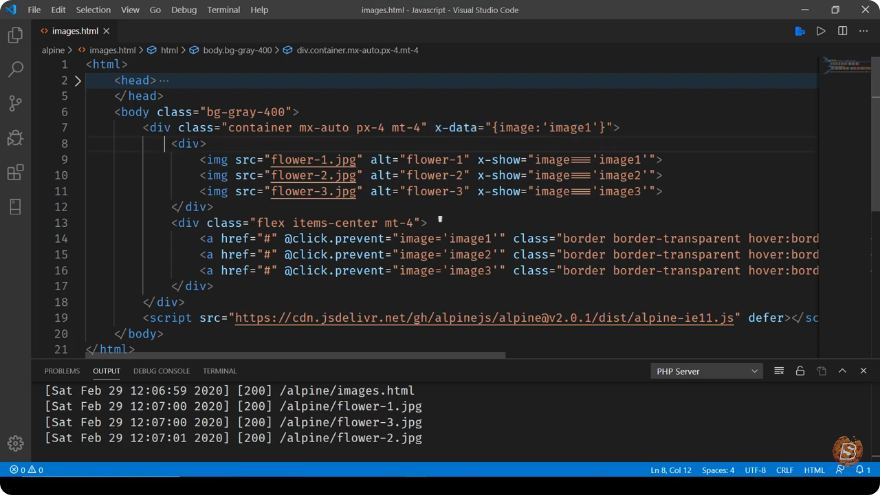880x495 pixels.
Task: Click the Ln 8, Col 12 status item
Action: 671,470
